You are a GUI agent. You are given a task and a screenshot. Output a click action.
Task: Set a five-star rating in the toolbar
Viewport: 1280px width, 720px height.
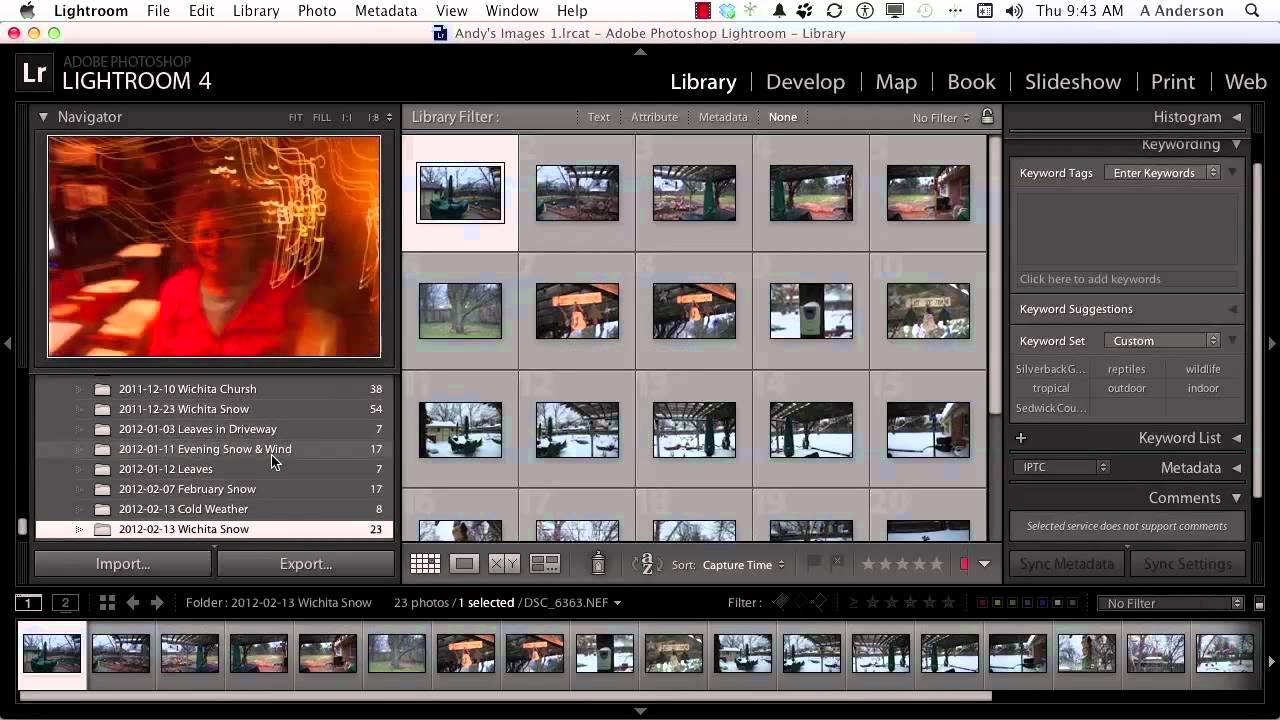[x=937, y=563]
